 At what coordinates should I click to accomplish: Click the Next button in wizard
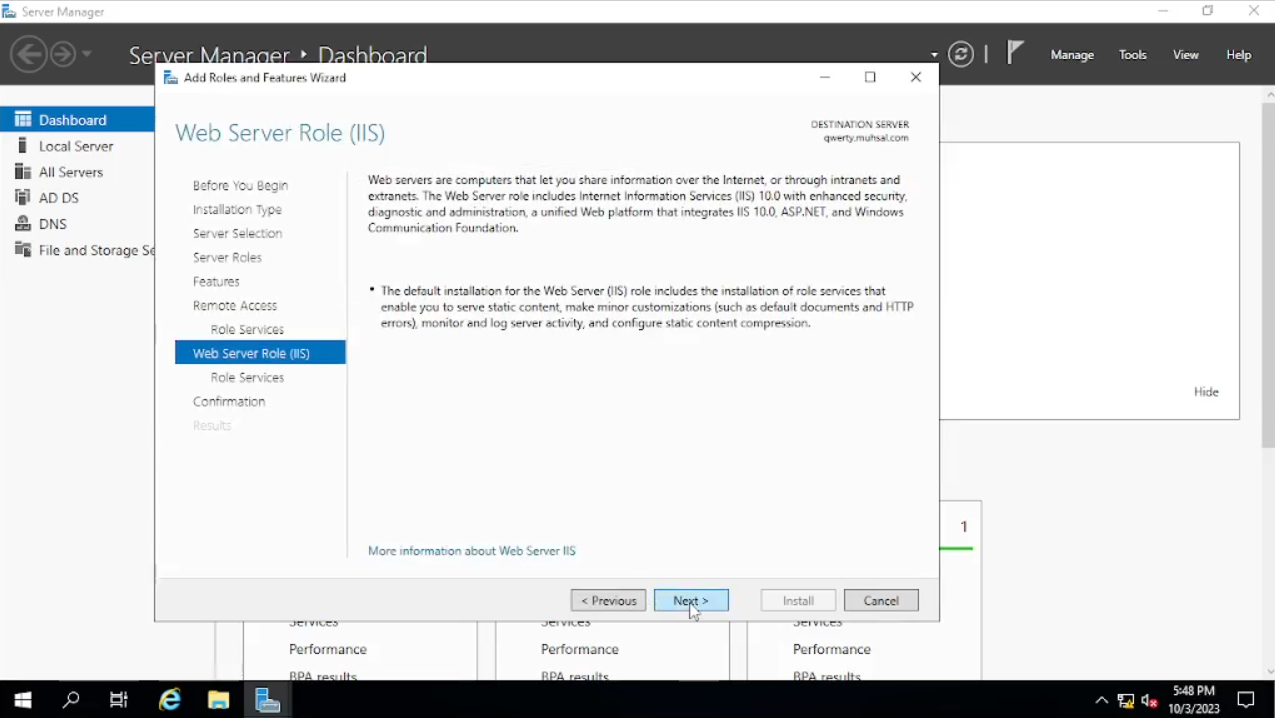tap(691, 600)
